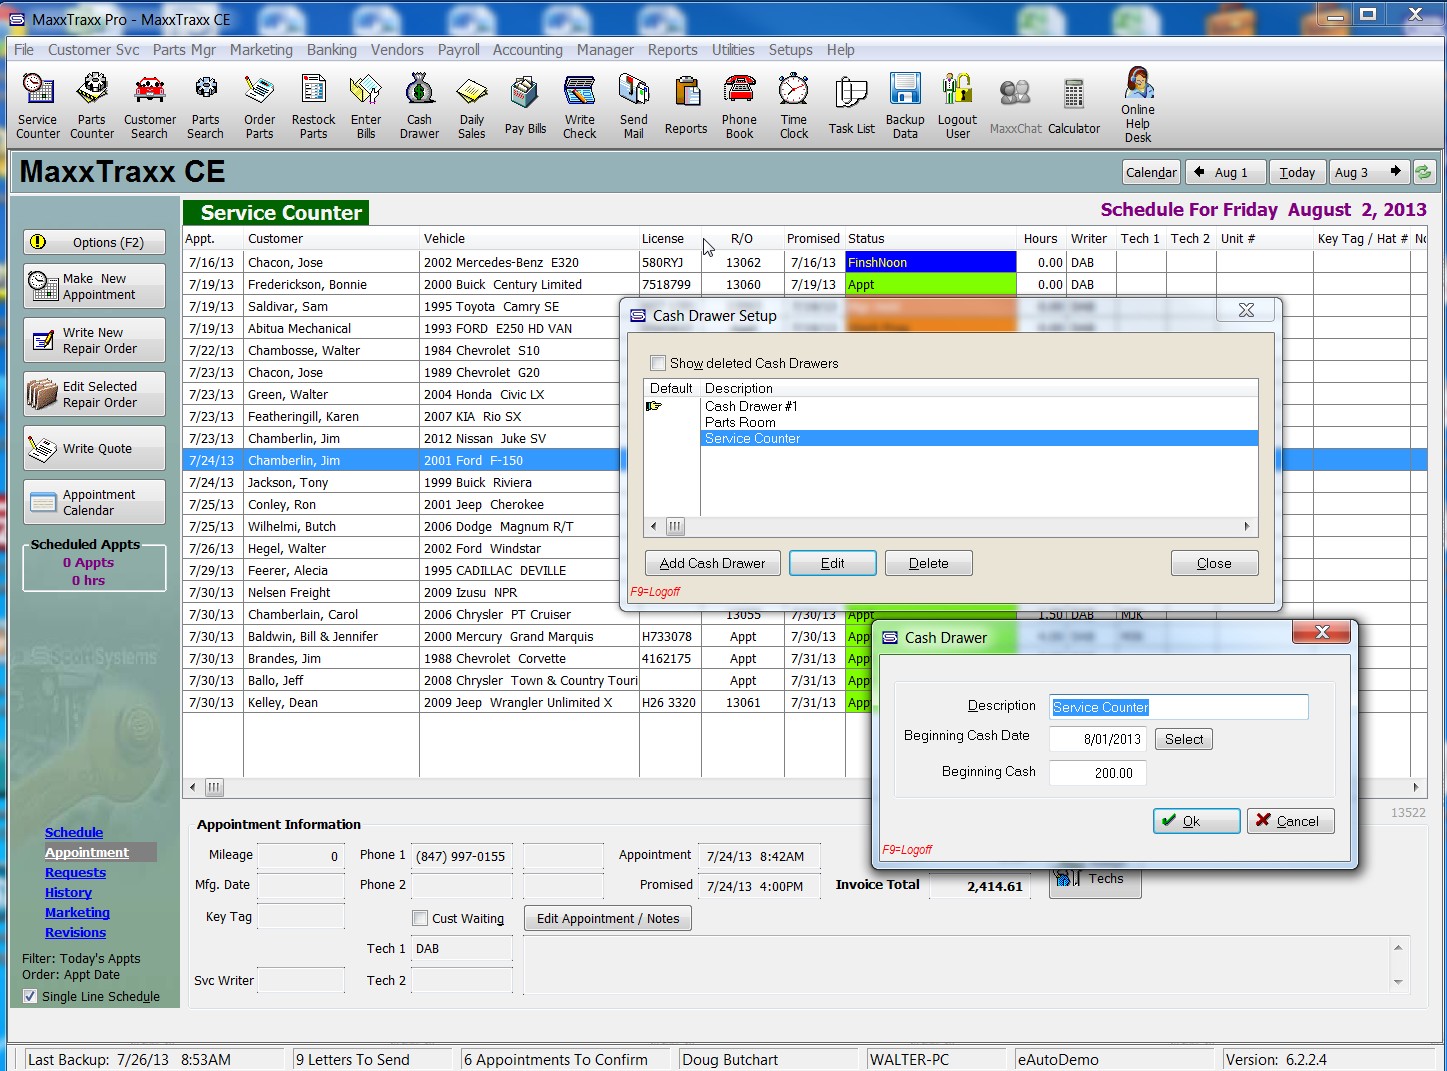The width and height of the screenshot is (1447, 1071).
Task: Open the Phone Book
Action: pos(740,105)
